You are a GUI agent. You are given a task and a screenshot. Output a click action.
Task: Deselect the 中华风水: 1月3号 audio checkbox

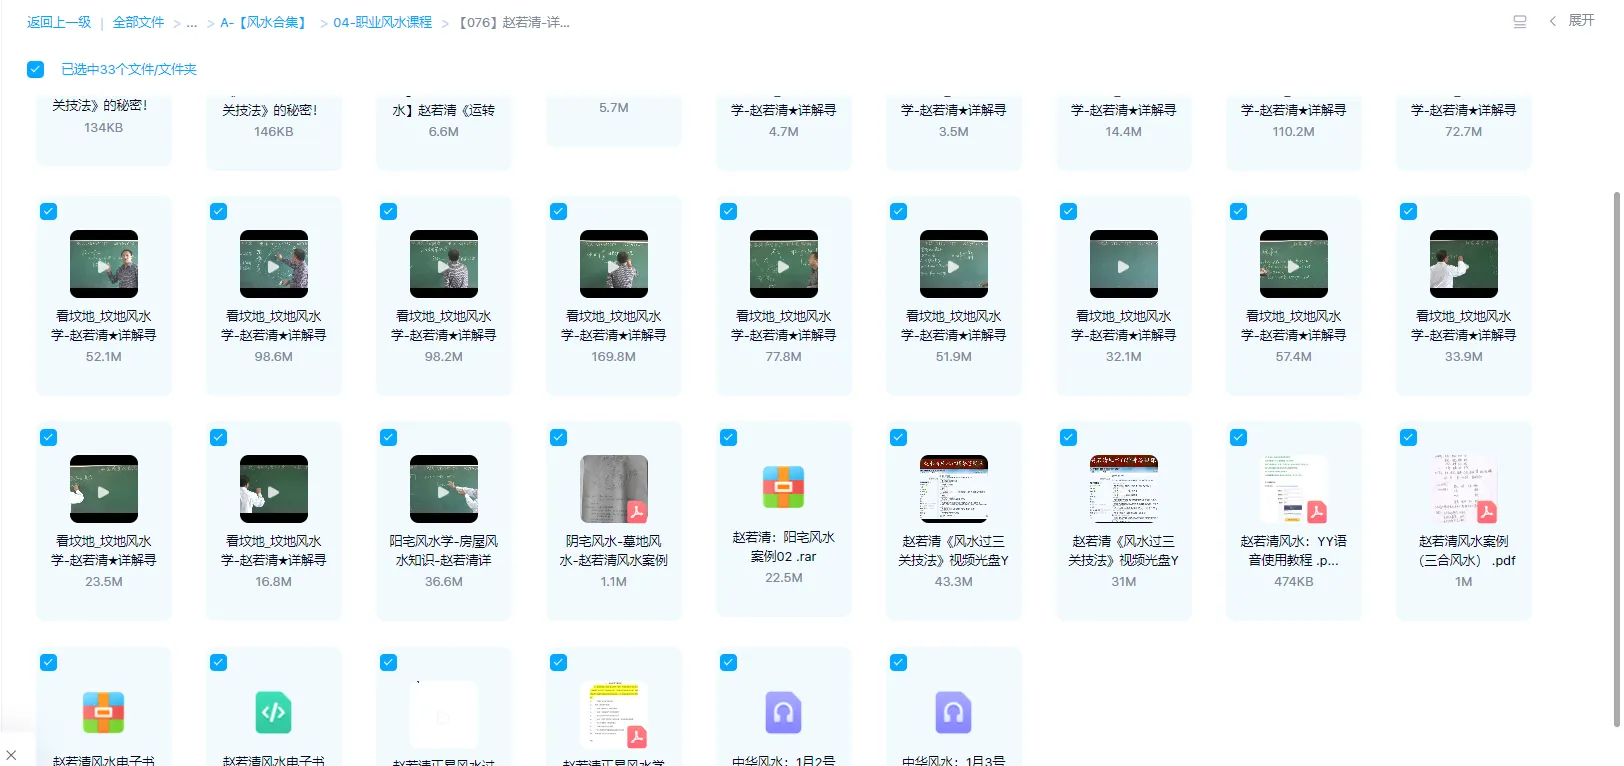[898, 662]
